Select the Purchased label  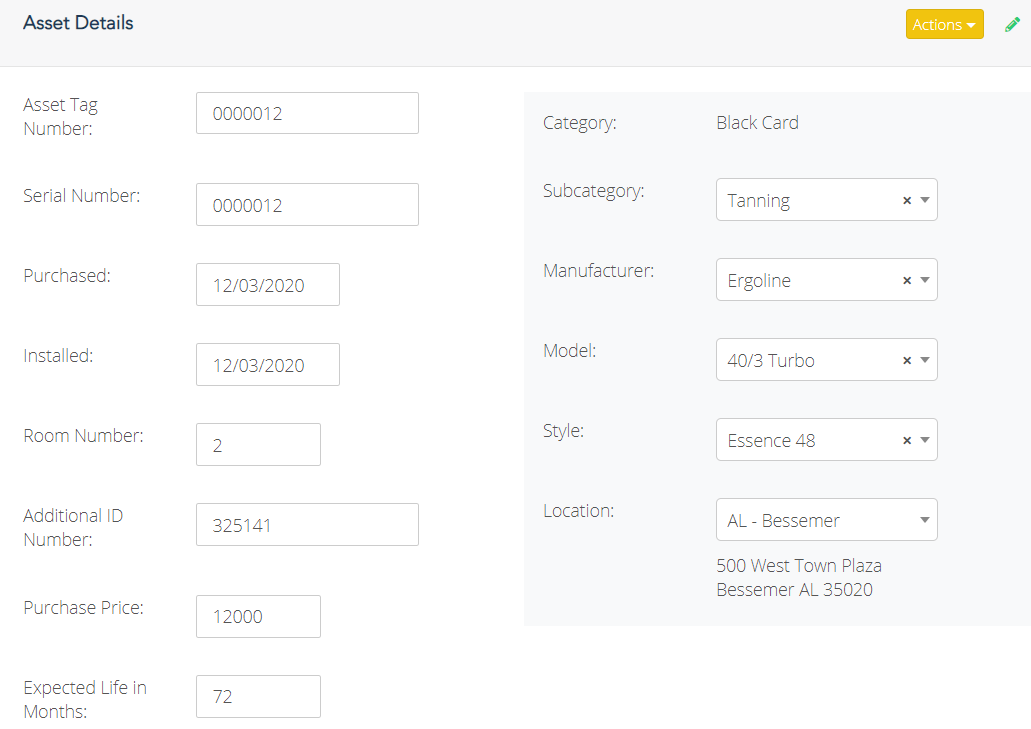[x=67, y=276]
